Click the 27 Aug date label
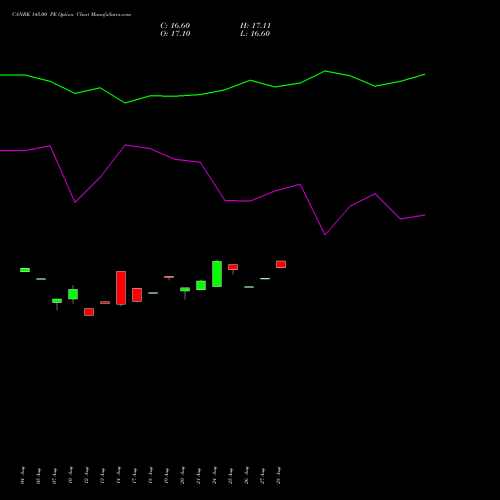The height and width of the screenshot is (500, 500). [x=262, y=475]
